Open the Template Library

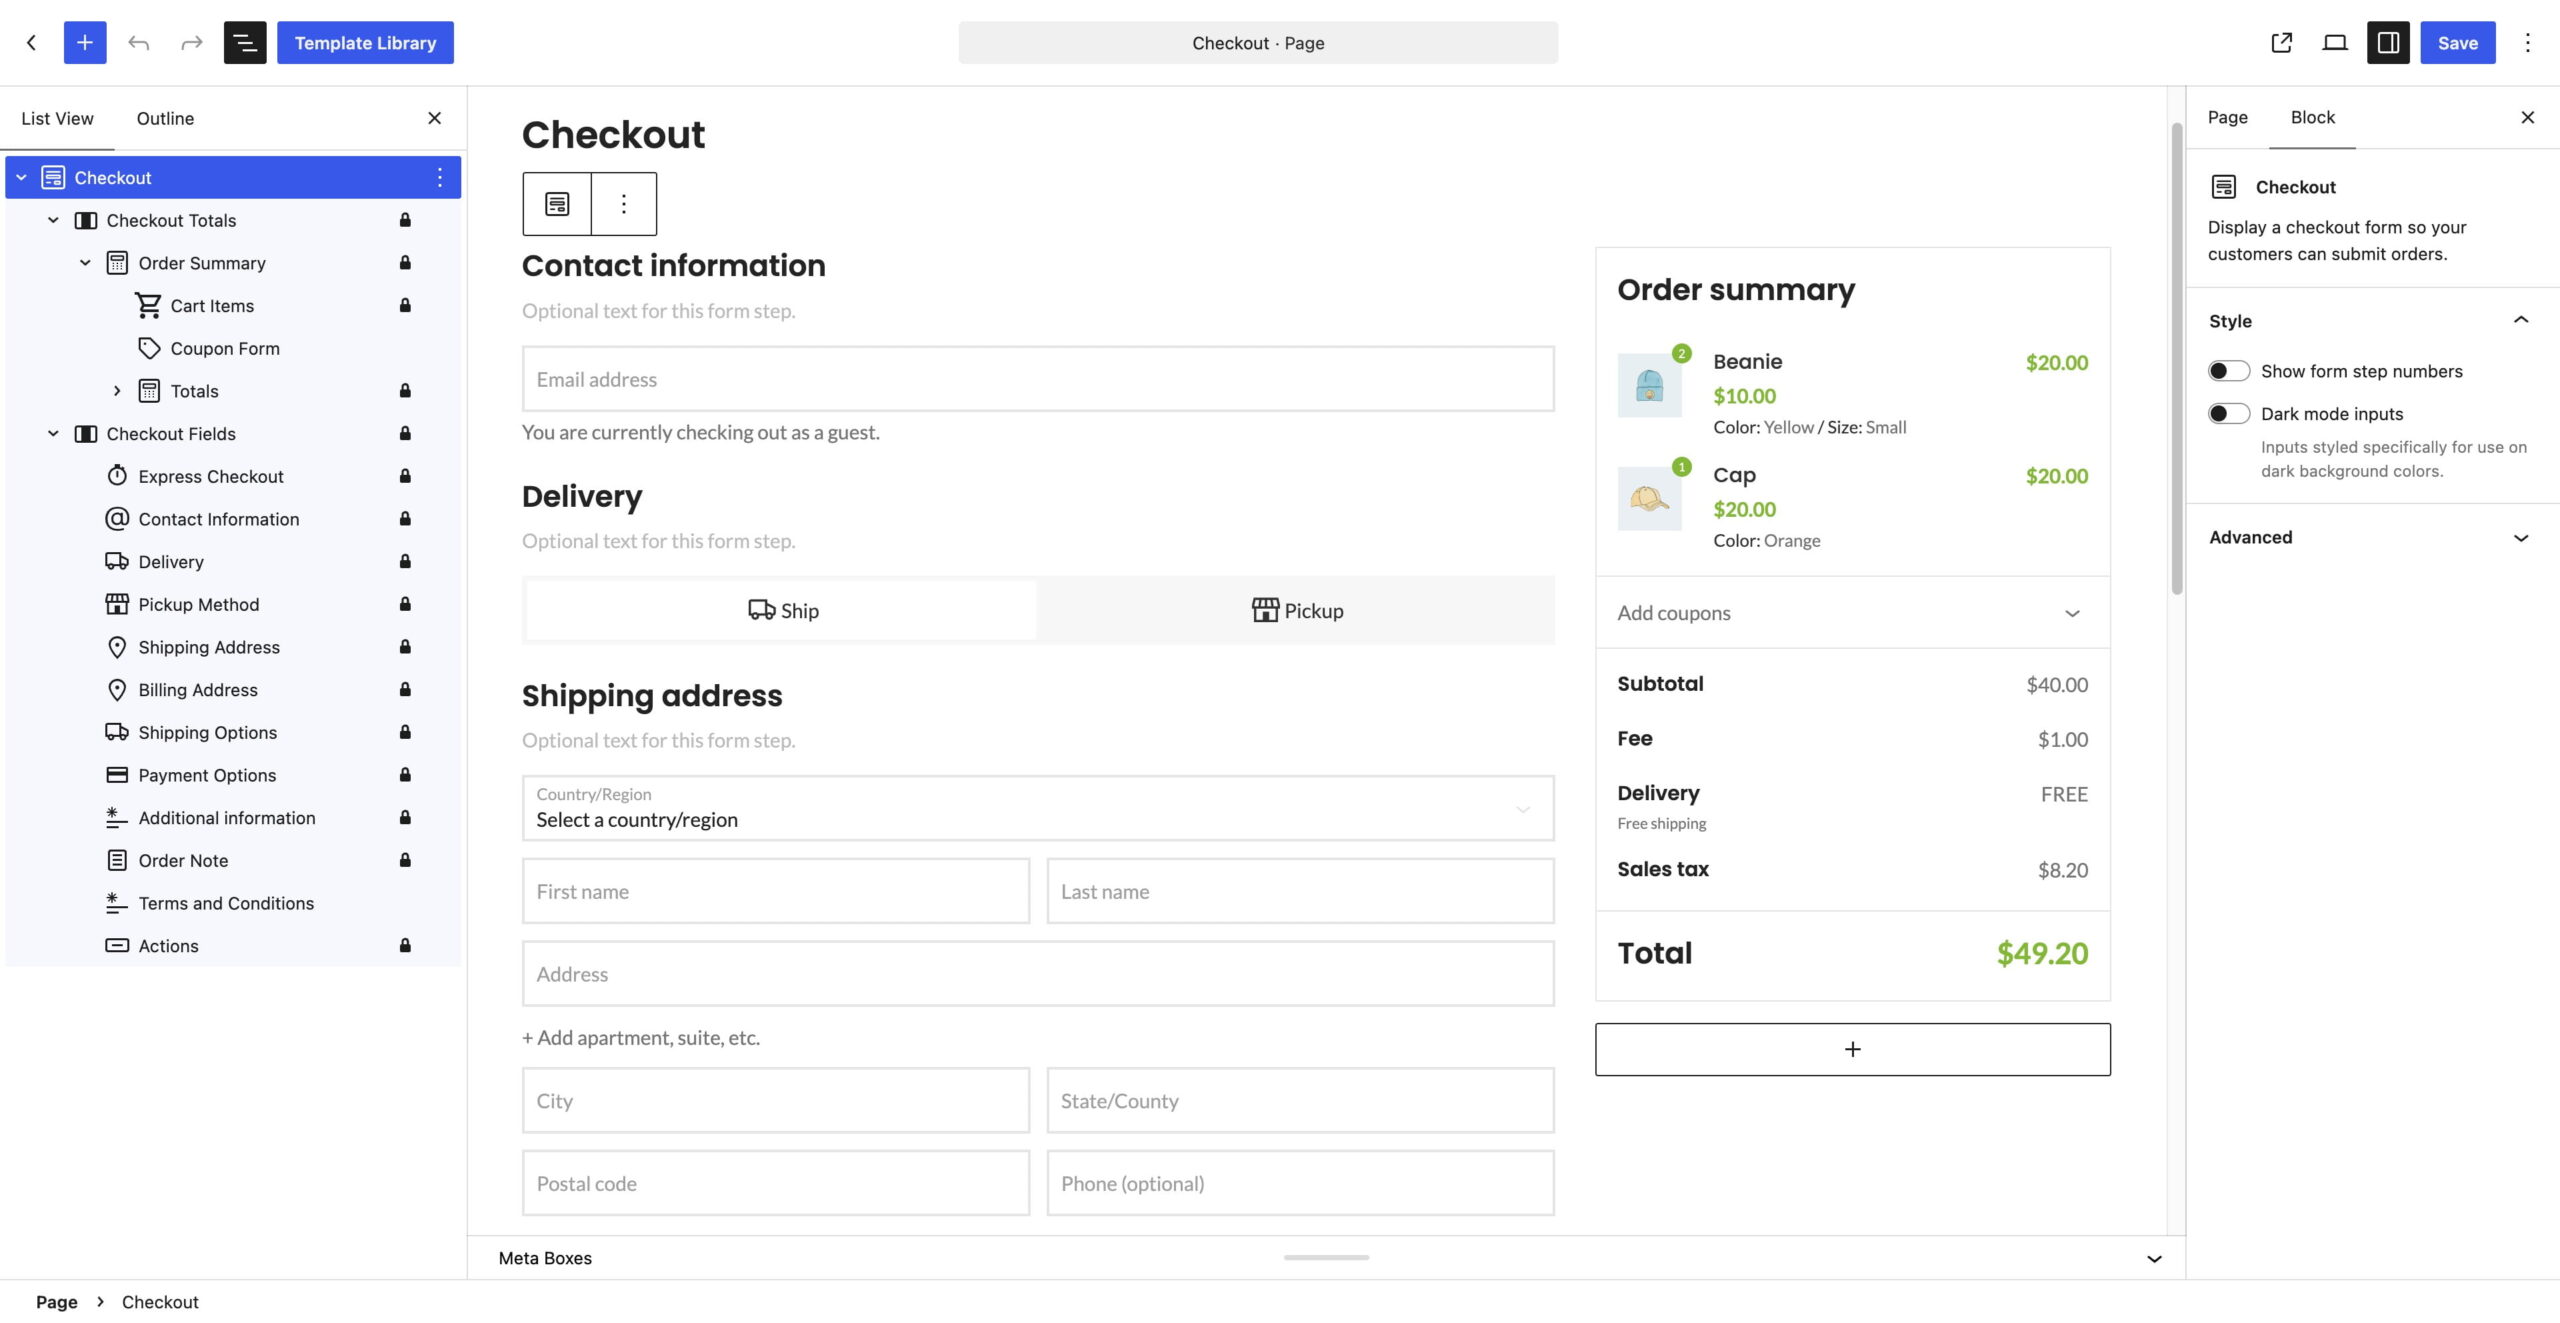click(365, 43)
